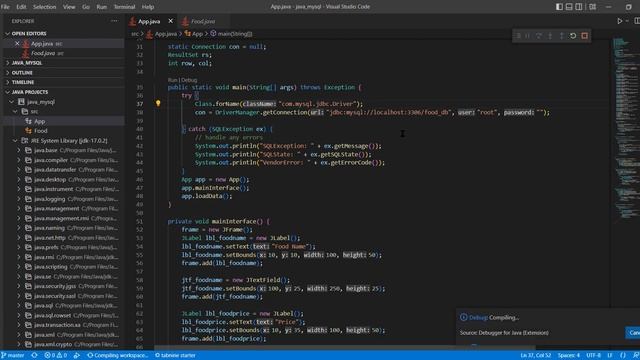Open the Explorer more actions menu

[114, 21]
